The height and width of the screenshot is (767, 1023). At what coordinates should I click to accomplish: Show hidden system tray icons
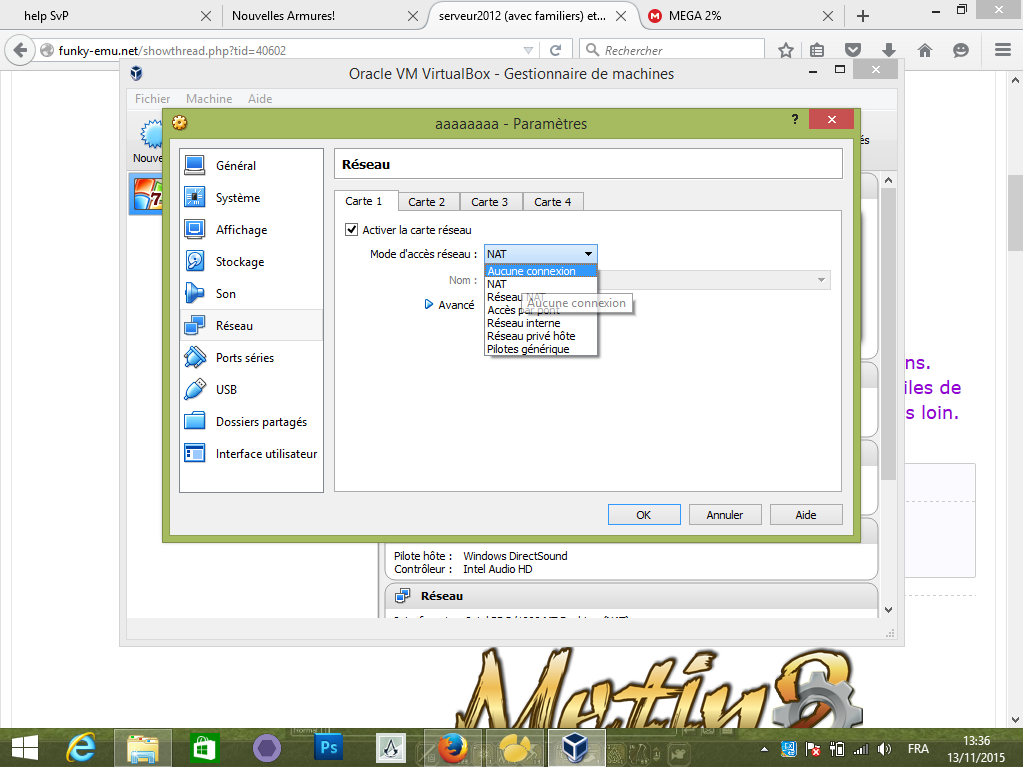tap(764, 749)
